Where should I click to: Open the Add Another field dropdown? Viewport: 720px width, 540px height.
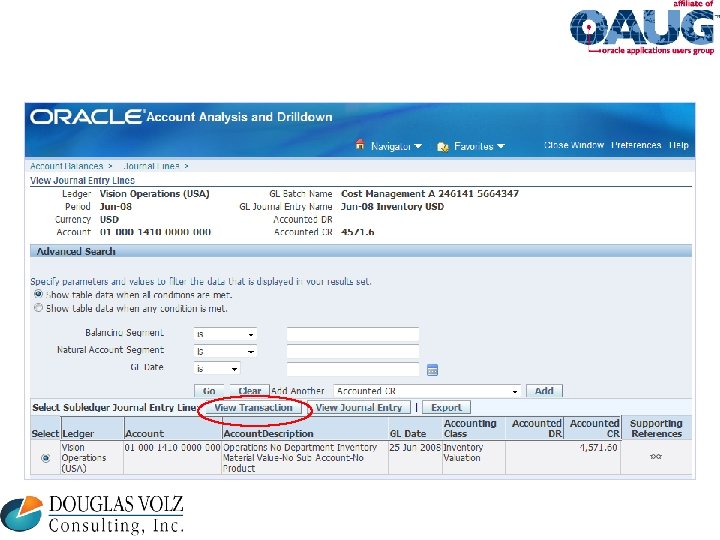coord(427,391)
